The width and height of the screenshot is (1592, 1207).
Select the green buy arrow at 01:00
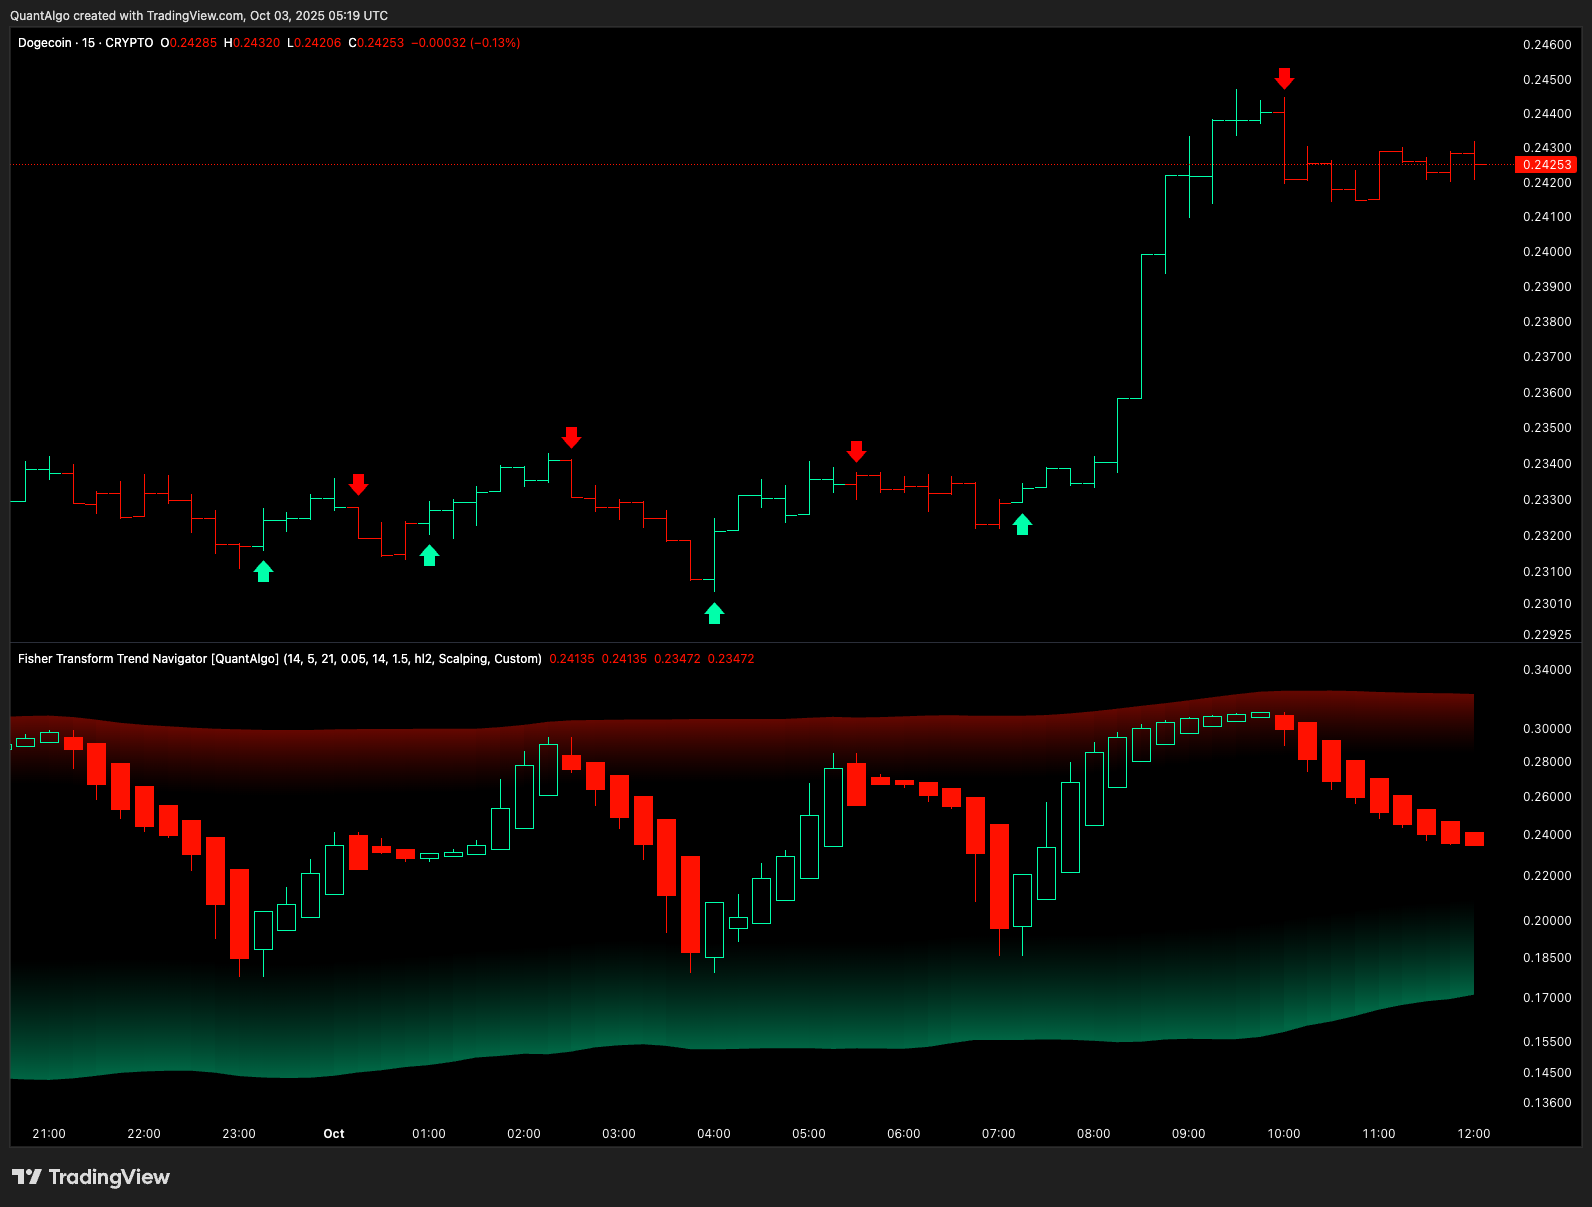[x=429, y=555]
